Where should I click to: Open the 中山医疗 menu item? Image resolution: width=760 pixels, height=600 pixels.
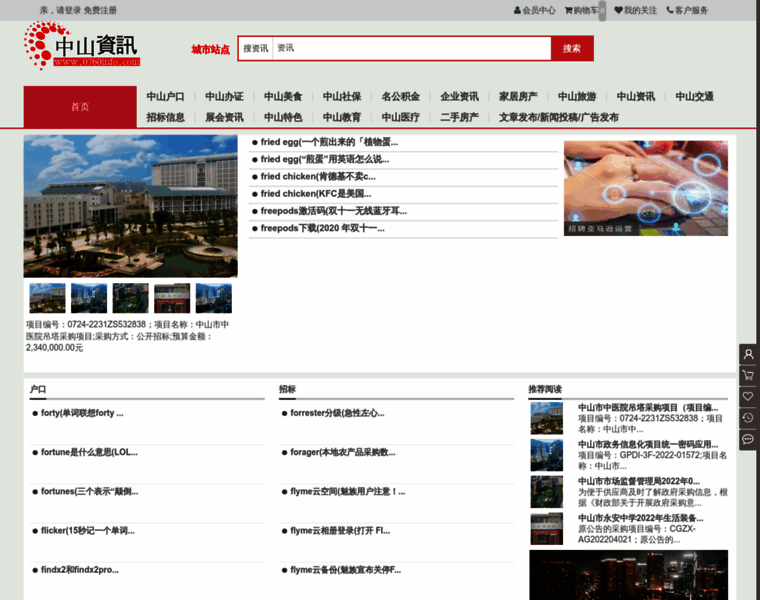pyautogui.click(x=400, y=117)
